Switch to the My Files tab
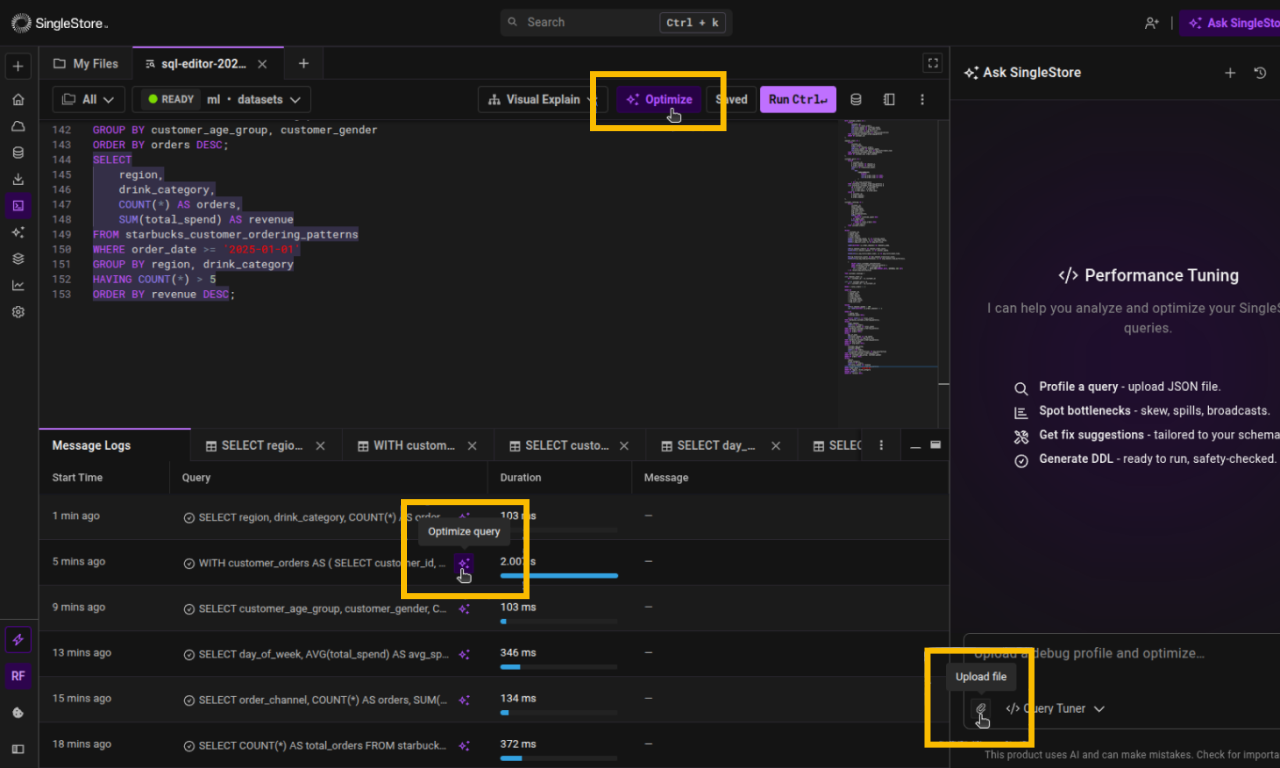The height and width of the screenshot is (768, 1280). click(86, 64)
